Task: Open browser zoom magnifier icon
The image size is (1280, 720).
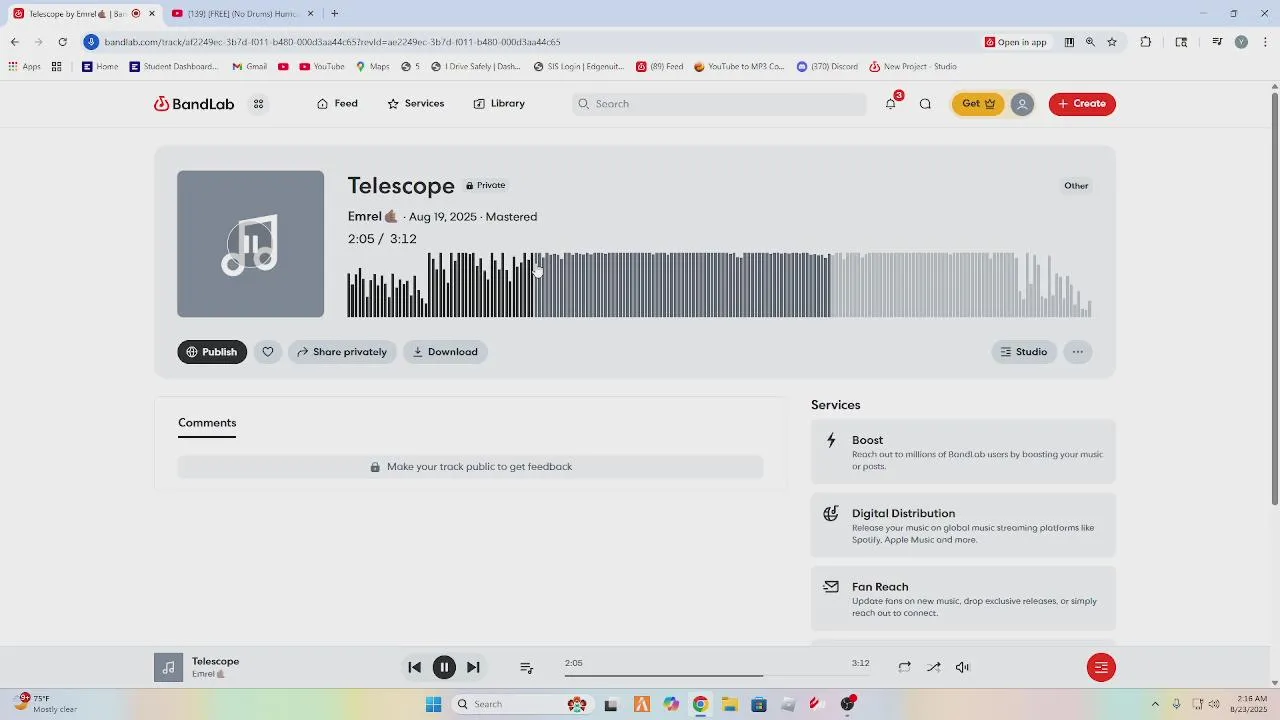Action: click(1090, 42)
